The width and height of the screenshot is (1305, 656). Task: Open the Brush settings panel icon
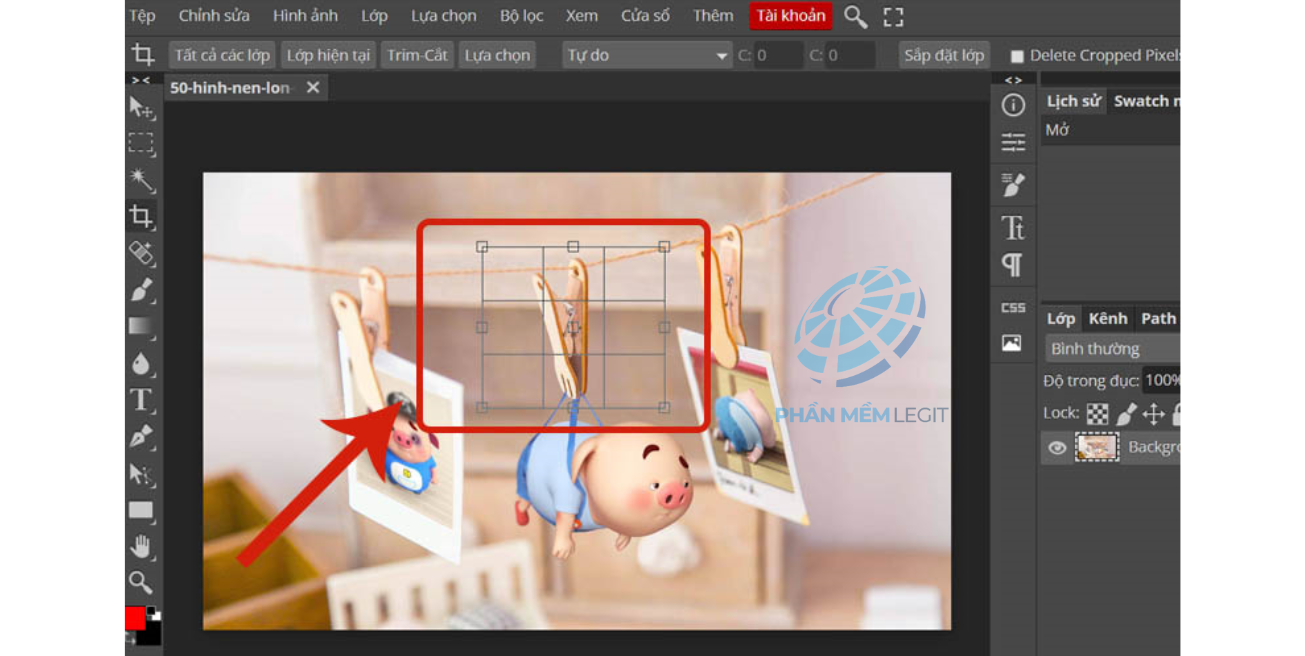[x=1013, y=185]
